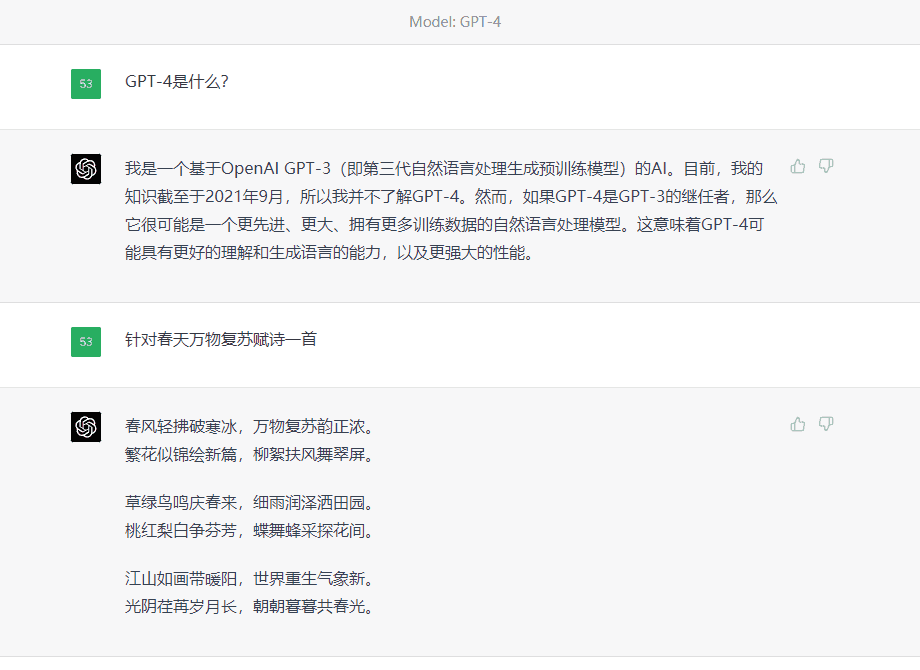Image resolution: width=920 pixels, height=670 pixels.
Task: Click the thumbs up on the GPT-3 answer
Action: pyautogui.click(x=797, y=167)
